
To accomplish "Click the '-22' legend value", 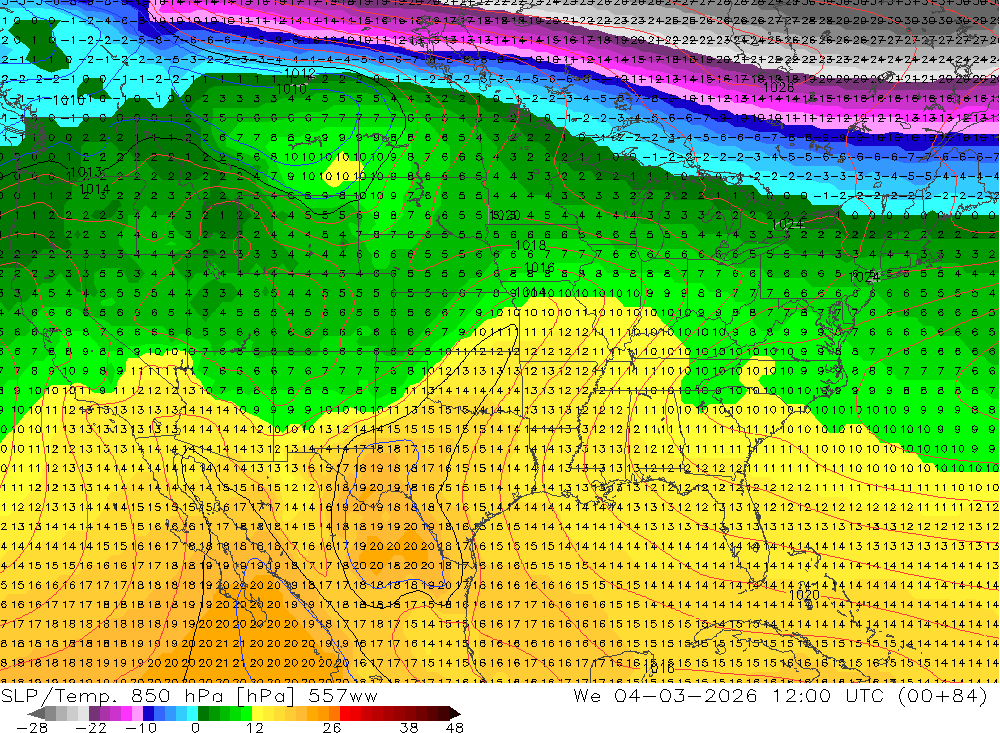I will point(91,727).
